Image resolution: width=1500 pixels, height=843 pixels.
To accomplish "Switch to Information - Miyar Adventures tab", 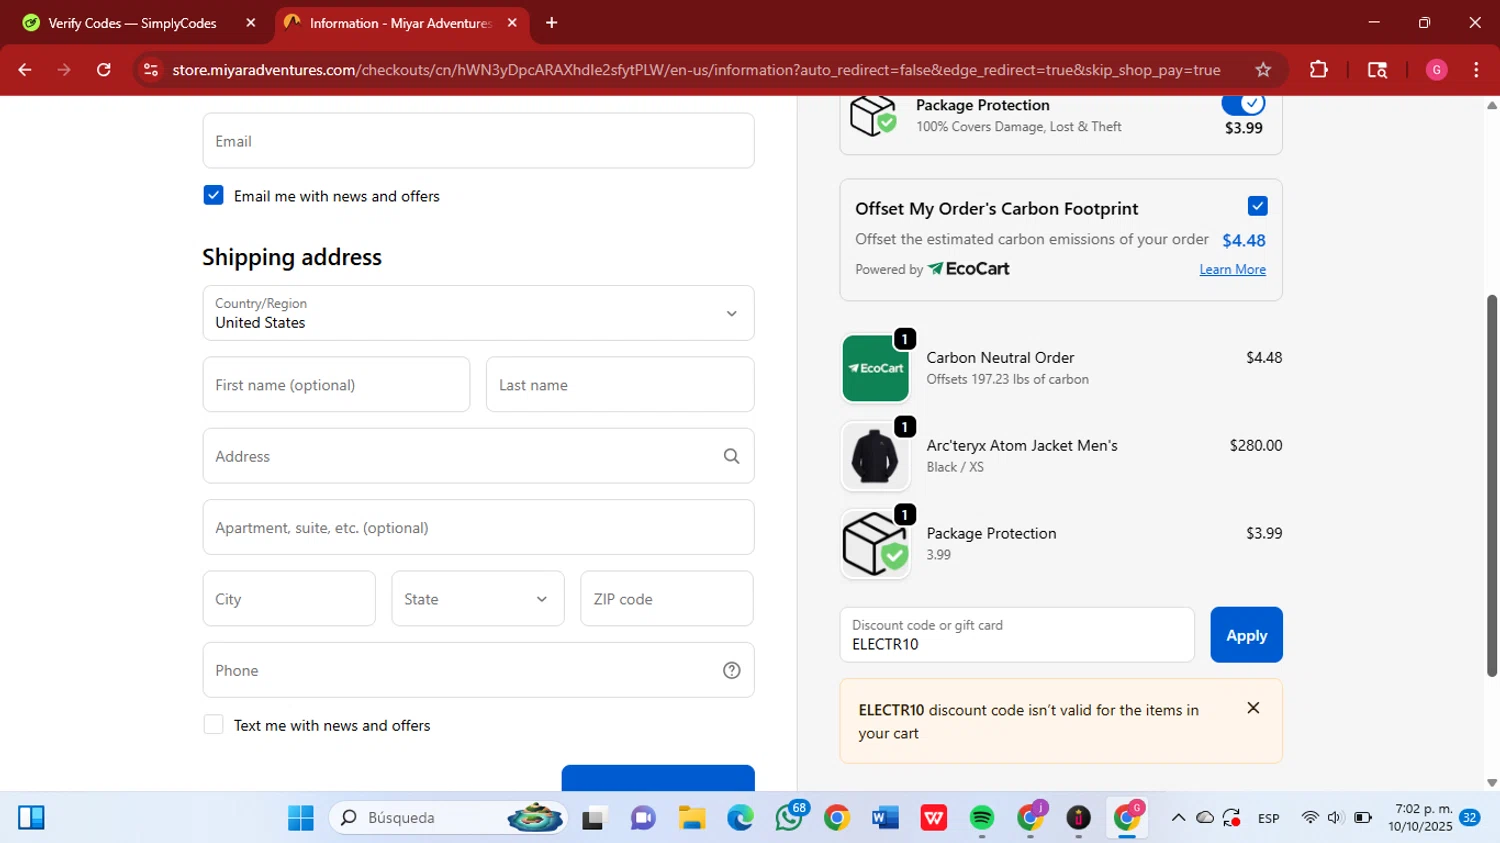I will (401, 23).
